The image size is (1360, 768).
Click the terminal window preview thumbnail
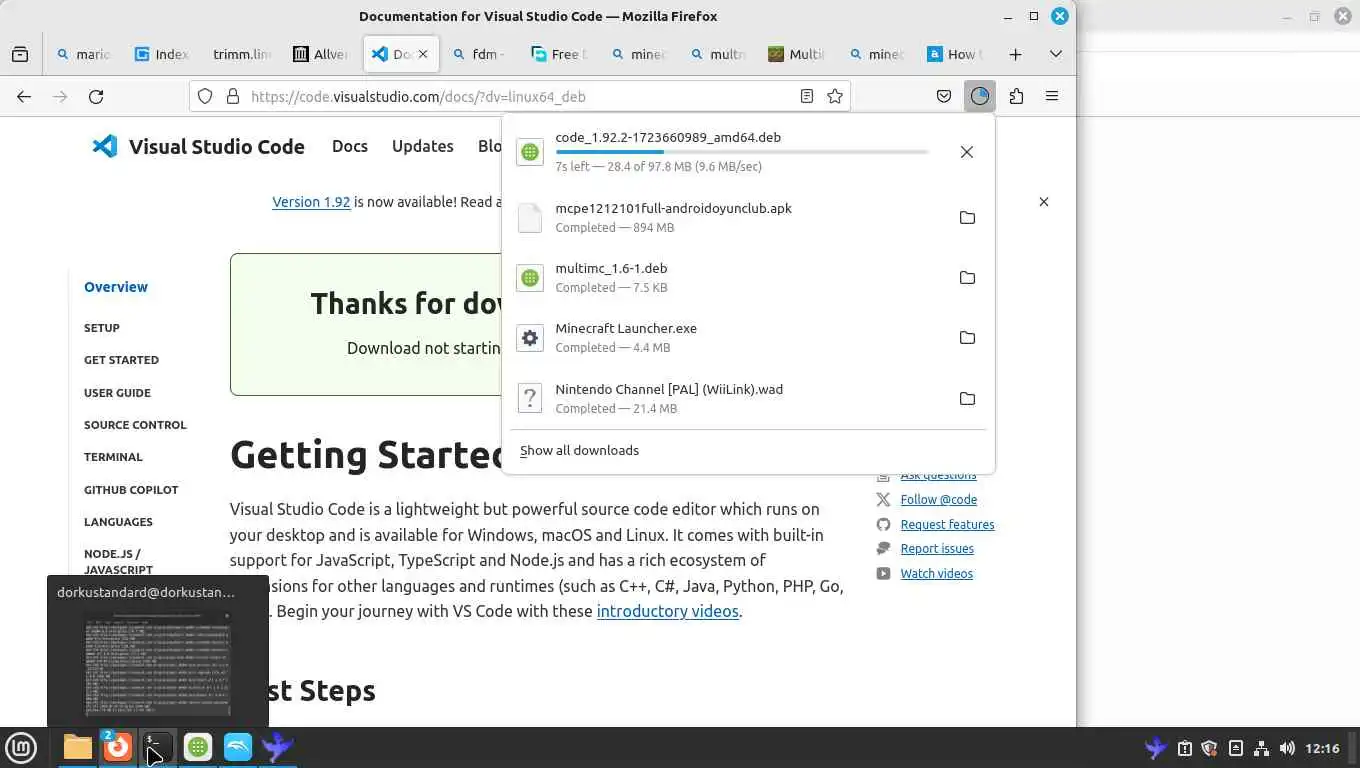point(157,663)
